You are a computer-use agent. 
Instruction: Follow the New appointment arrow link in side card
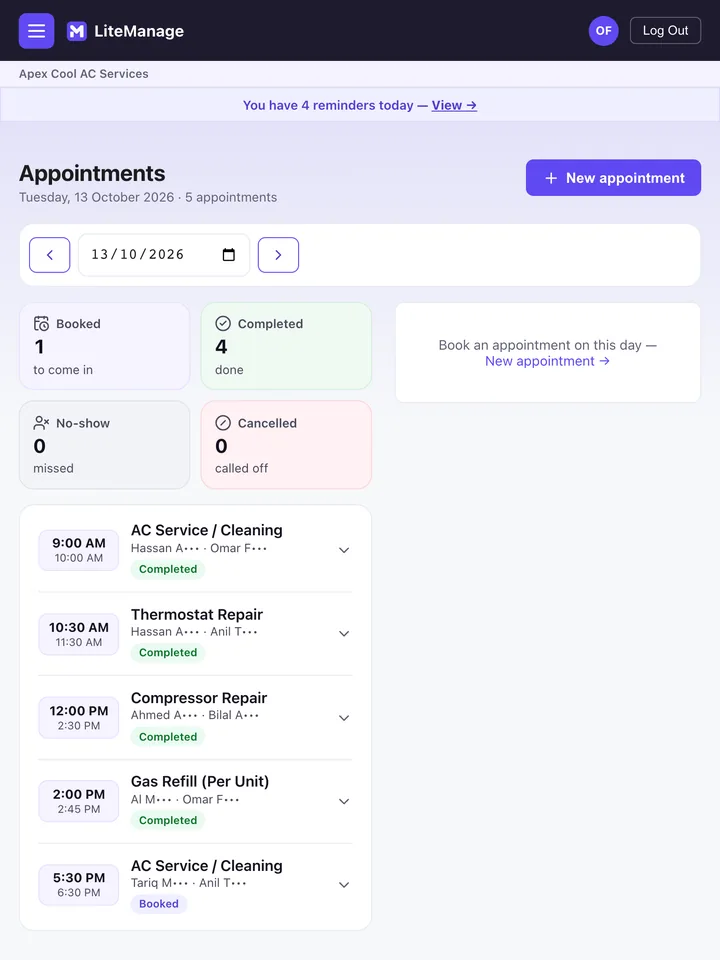tap(547, 361)
